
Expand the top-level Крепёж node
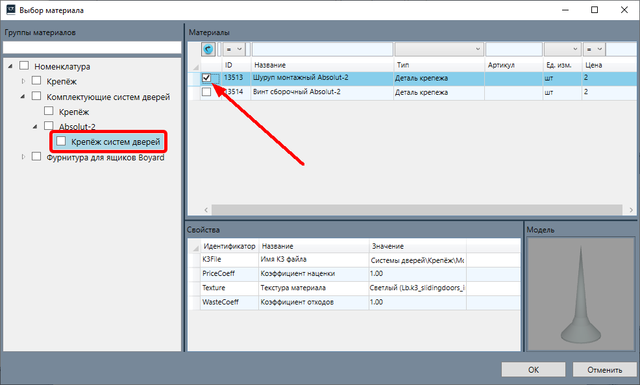click(23, 81)
